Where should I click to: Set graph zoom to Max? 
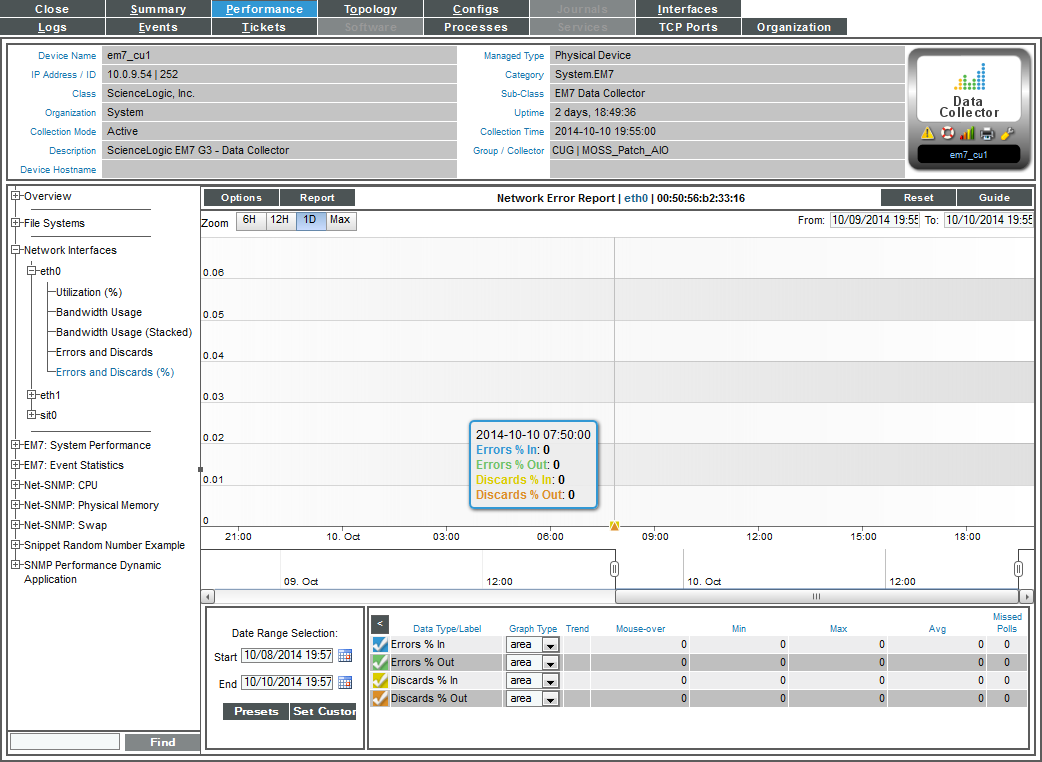click(x=340, y=221)
